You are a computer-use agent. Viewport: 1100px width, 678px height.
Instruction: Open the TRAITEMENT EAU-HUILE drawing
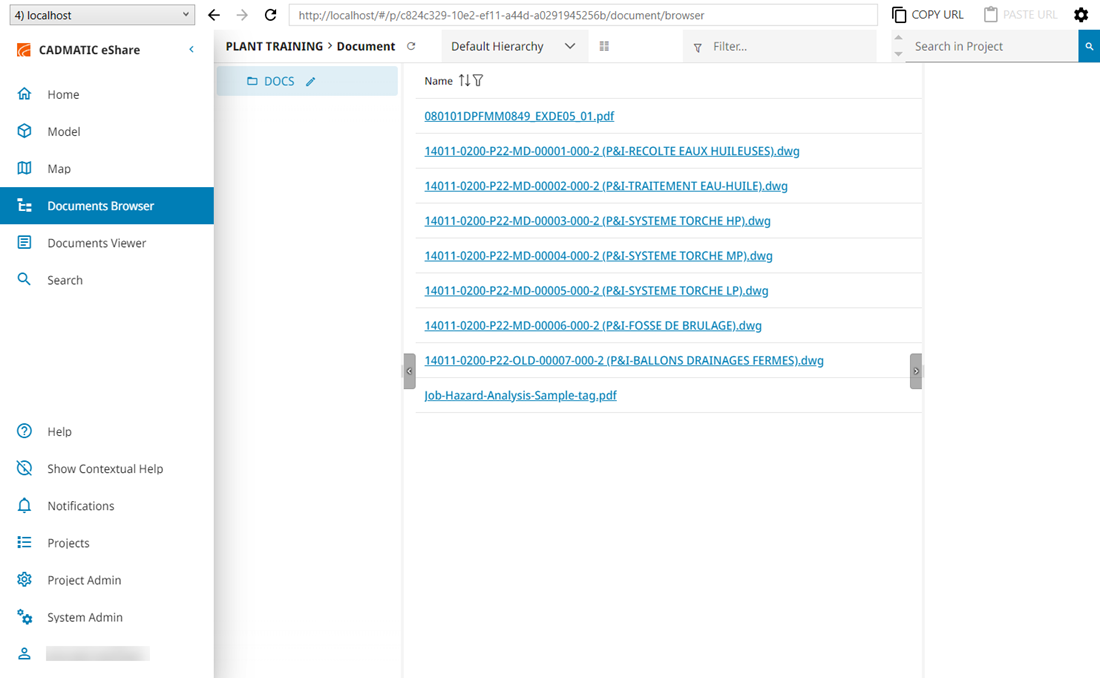tap(606, 186)
